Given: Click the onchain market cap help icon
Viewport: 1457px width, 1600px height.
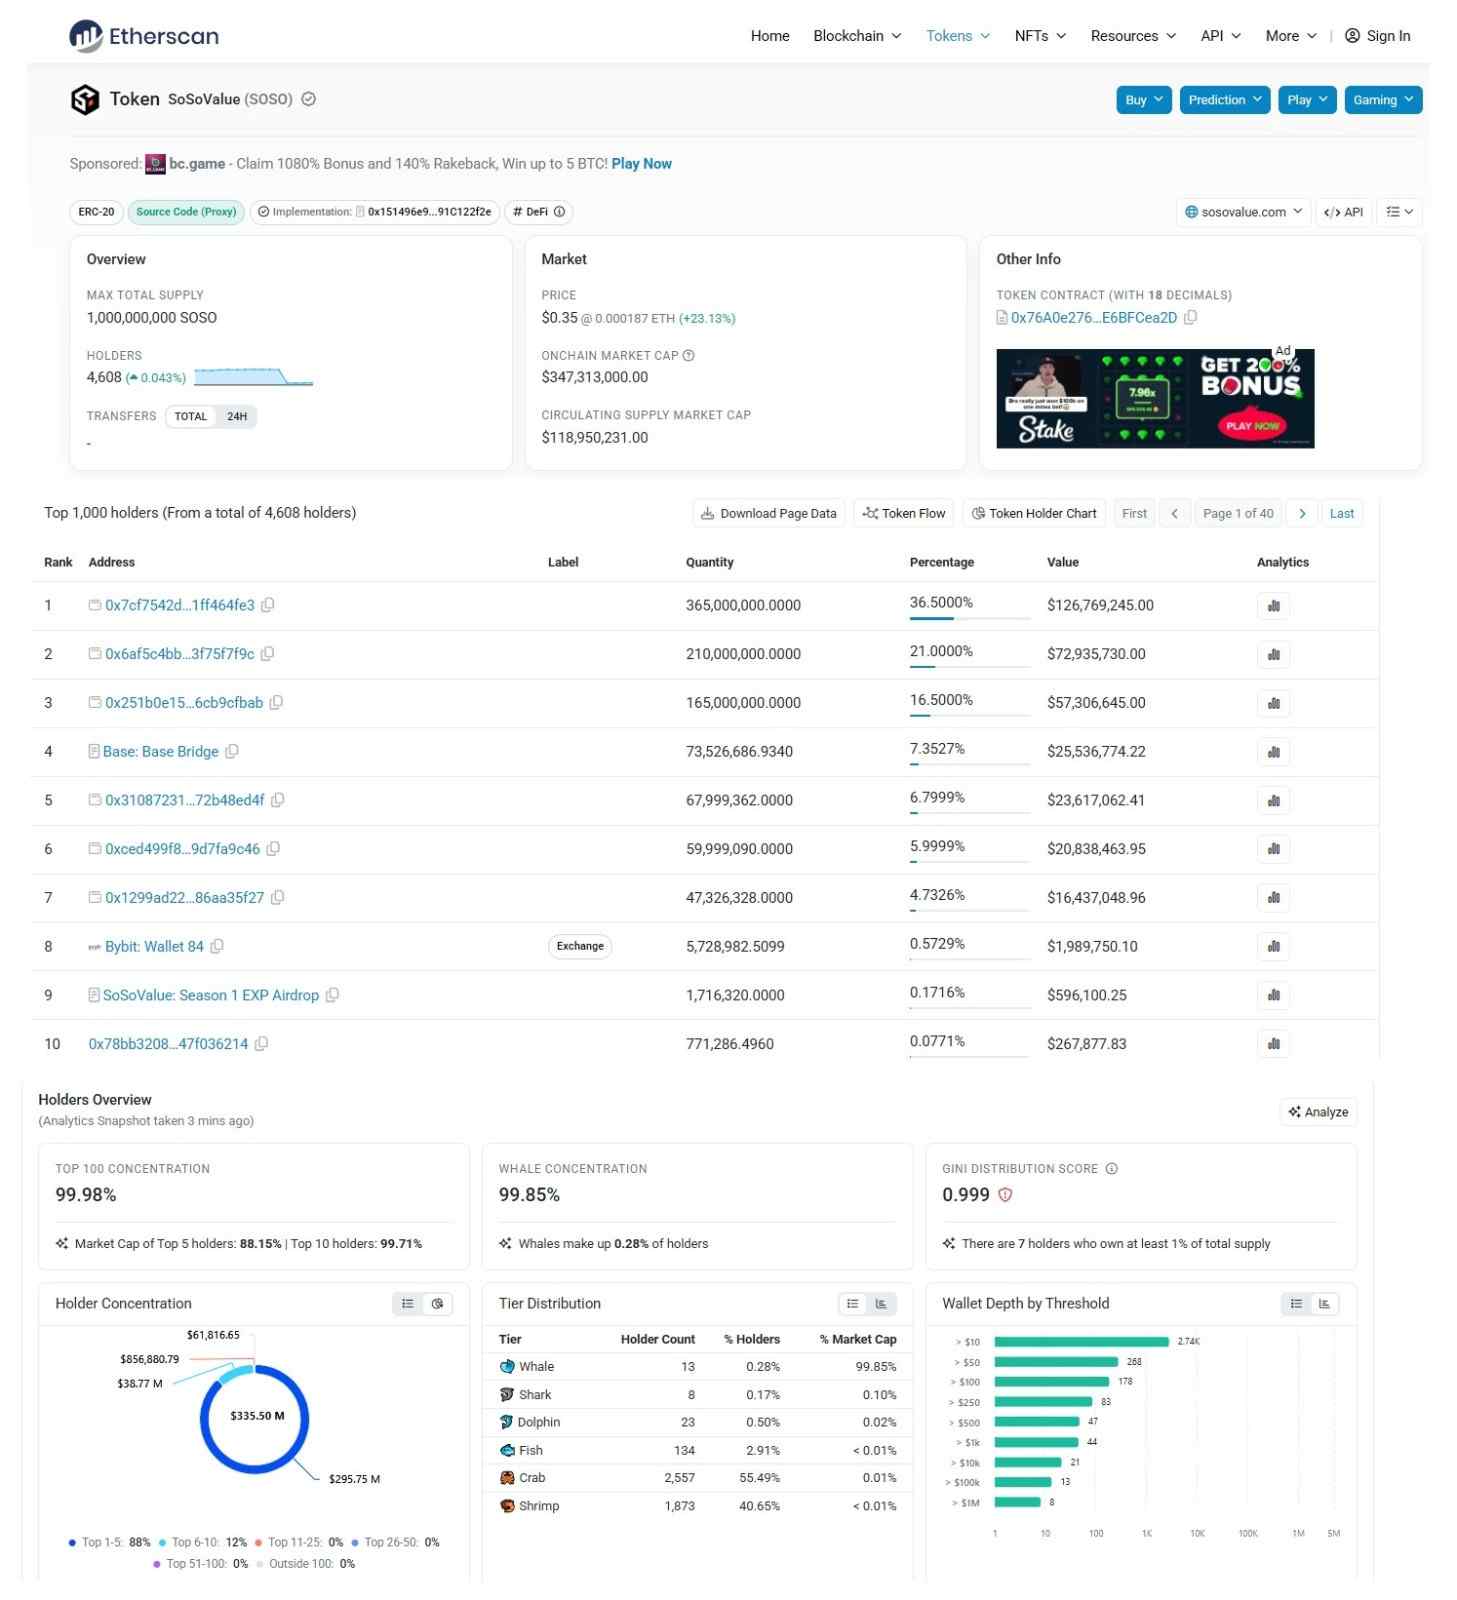Looking at the screenshot, I should [x=689, y=355].
